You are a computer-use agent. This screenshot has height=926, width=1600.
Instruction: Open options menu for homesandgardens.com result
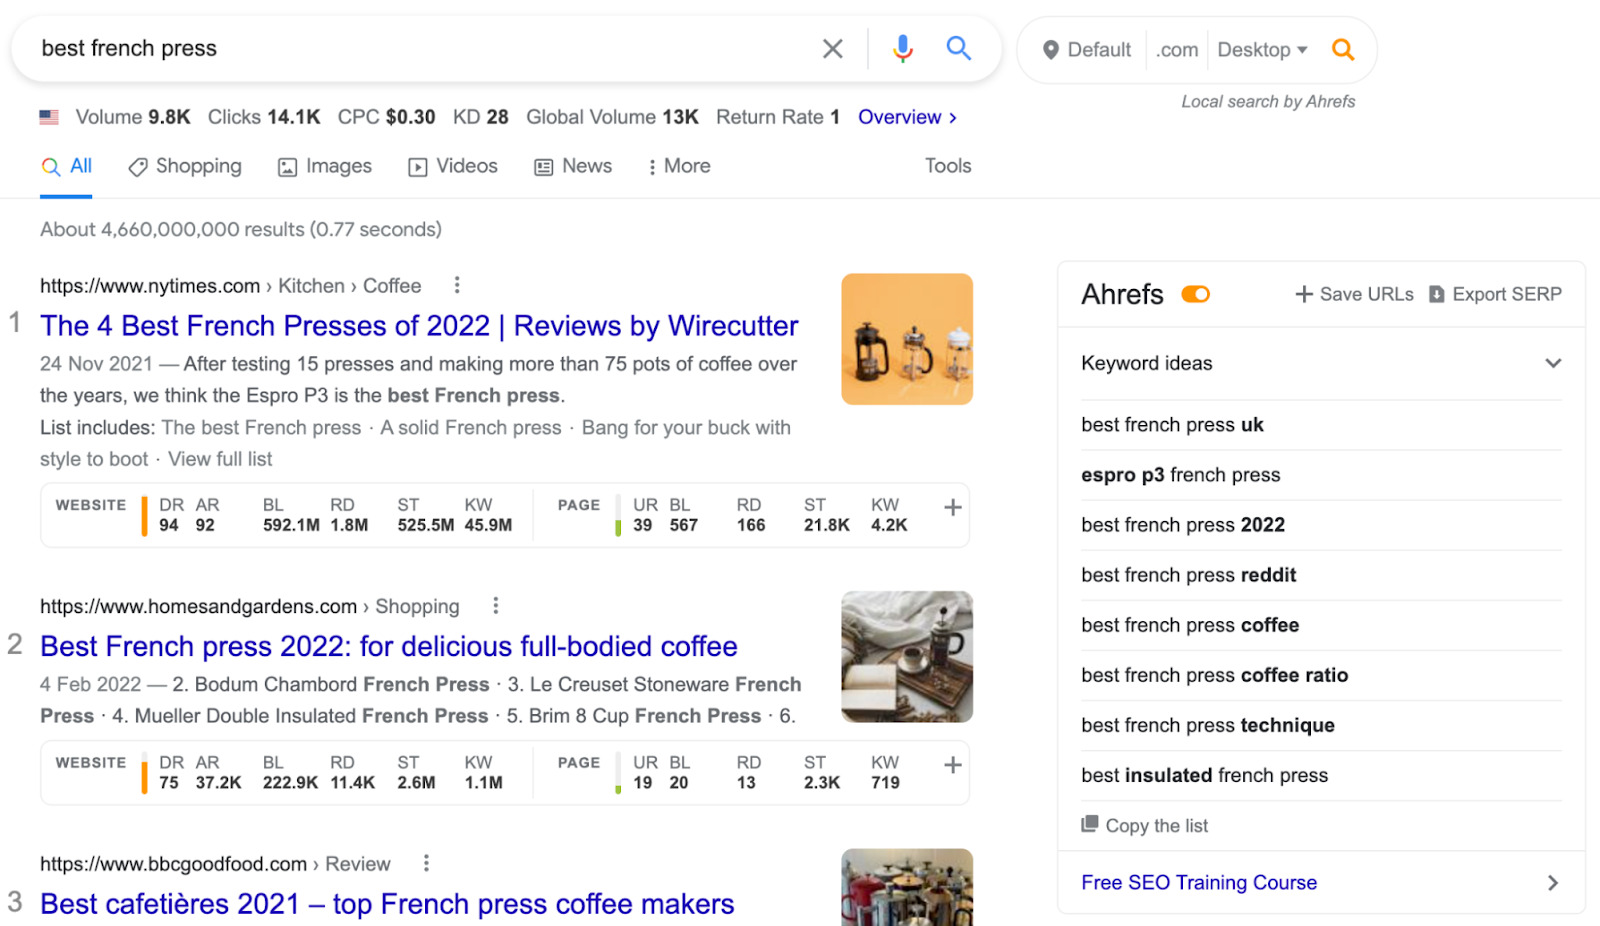(495, 606)
